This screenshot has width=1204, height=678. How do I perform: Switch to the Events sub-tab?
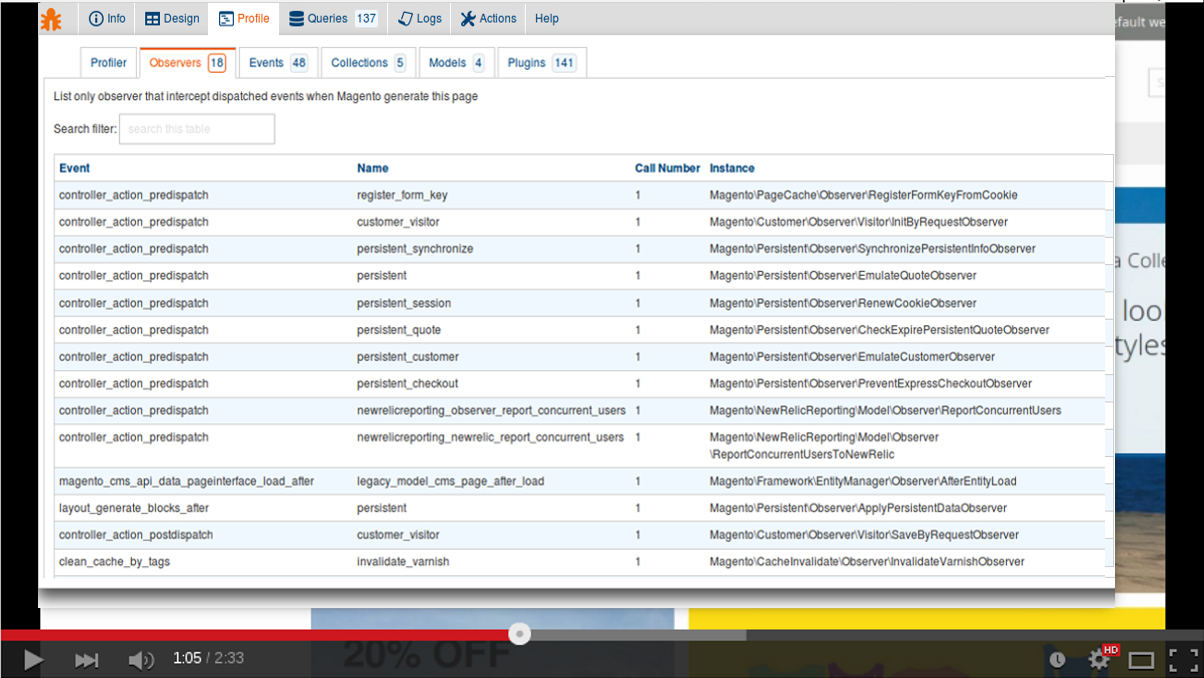pyautogui.click(x=278, y=63)
